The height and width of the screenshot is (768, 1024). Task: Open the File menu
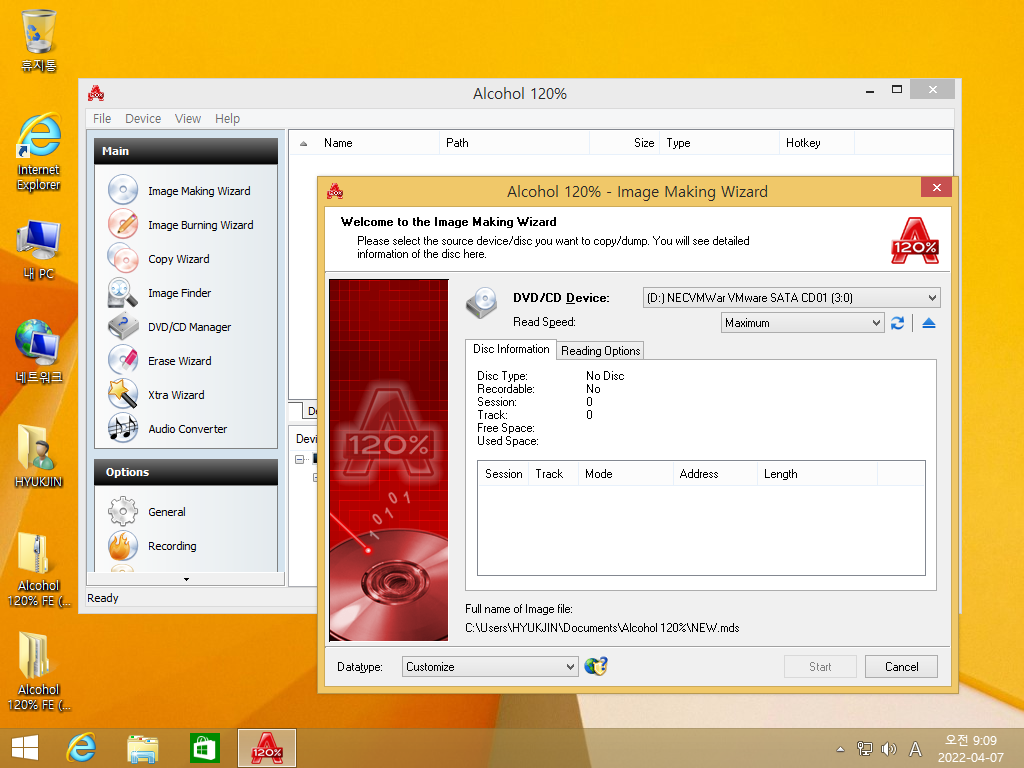tap(102, 118)
